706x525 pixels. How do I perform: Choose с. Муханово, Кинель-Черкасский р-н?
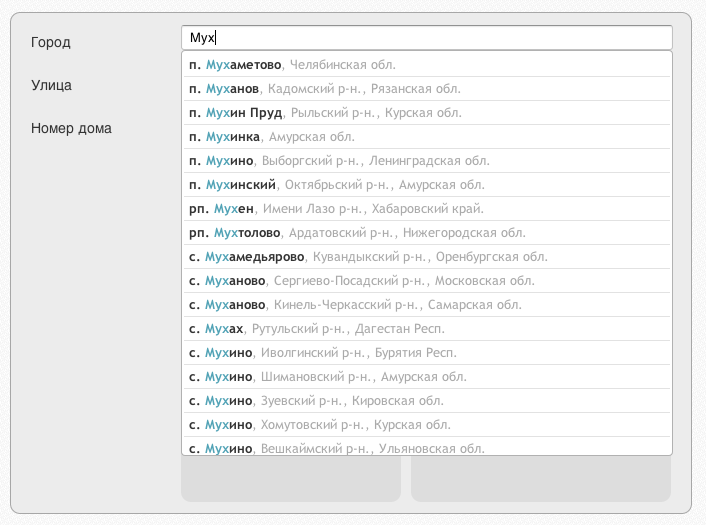(x=426, y=305)
